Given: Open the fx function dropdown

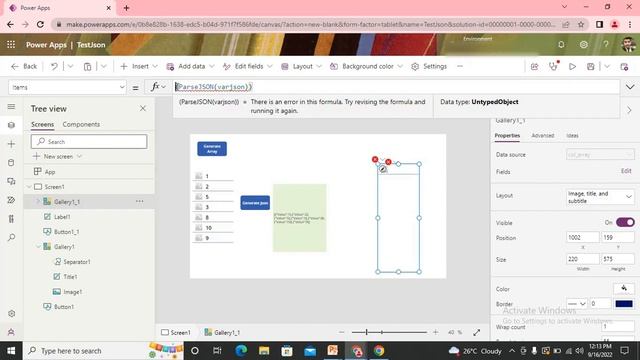Looking at the screenshot, I should point(158,87).
